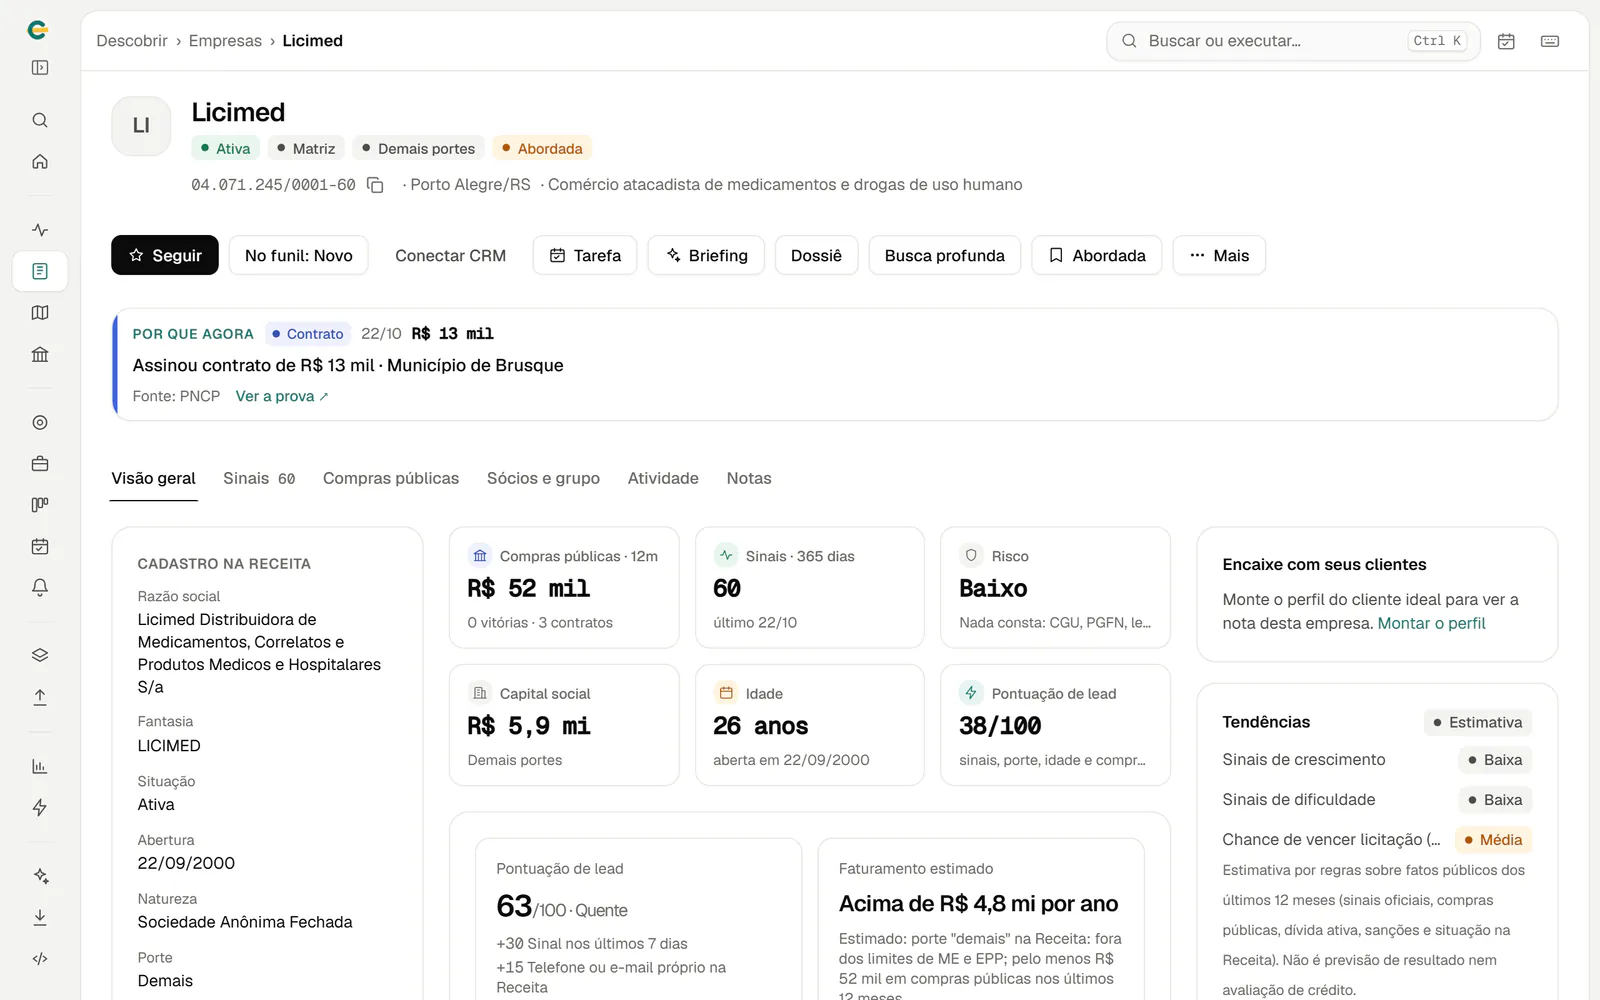
Task: Toggle the Abordada bookmark button
Action: click(x=1097, y=255)
